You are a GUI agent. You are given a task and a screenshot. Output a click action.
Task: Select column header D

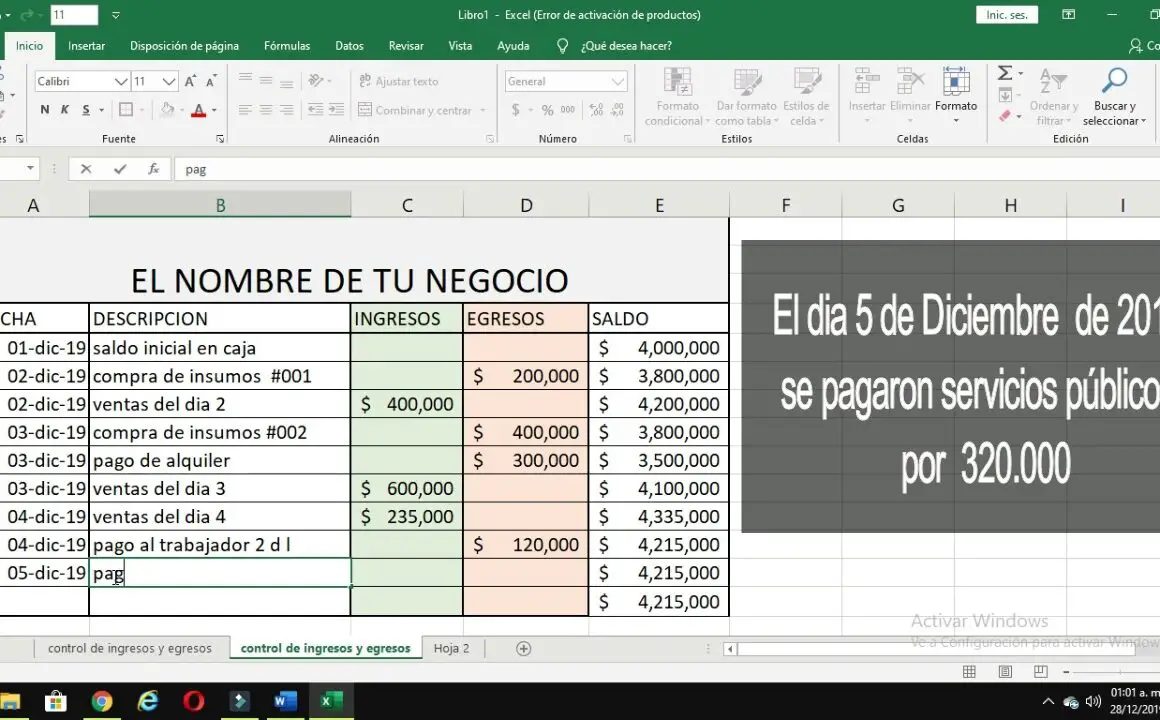click(x=526, y=205)
